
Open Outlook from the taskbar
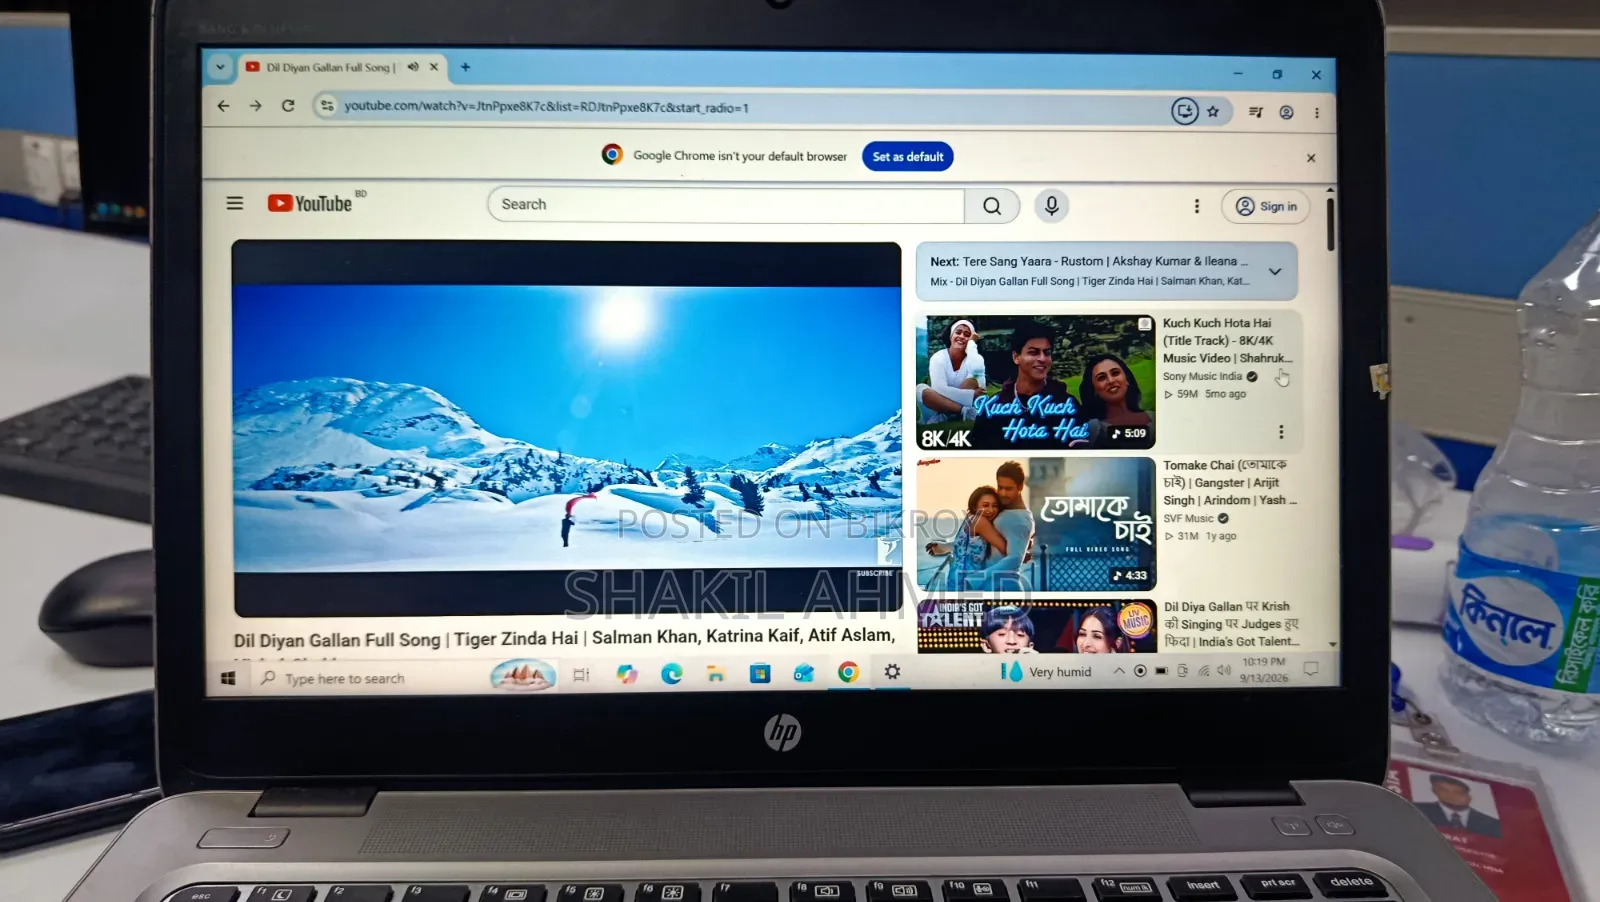(804, 673)
